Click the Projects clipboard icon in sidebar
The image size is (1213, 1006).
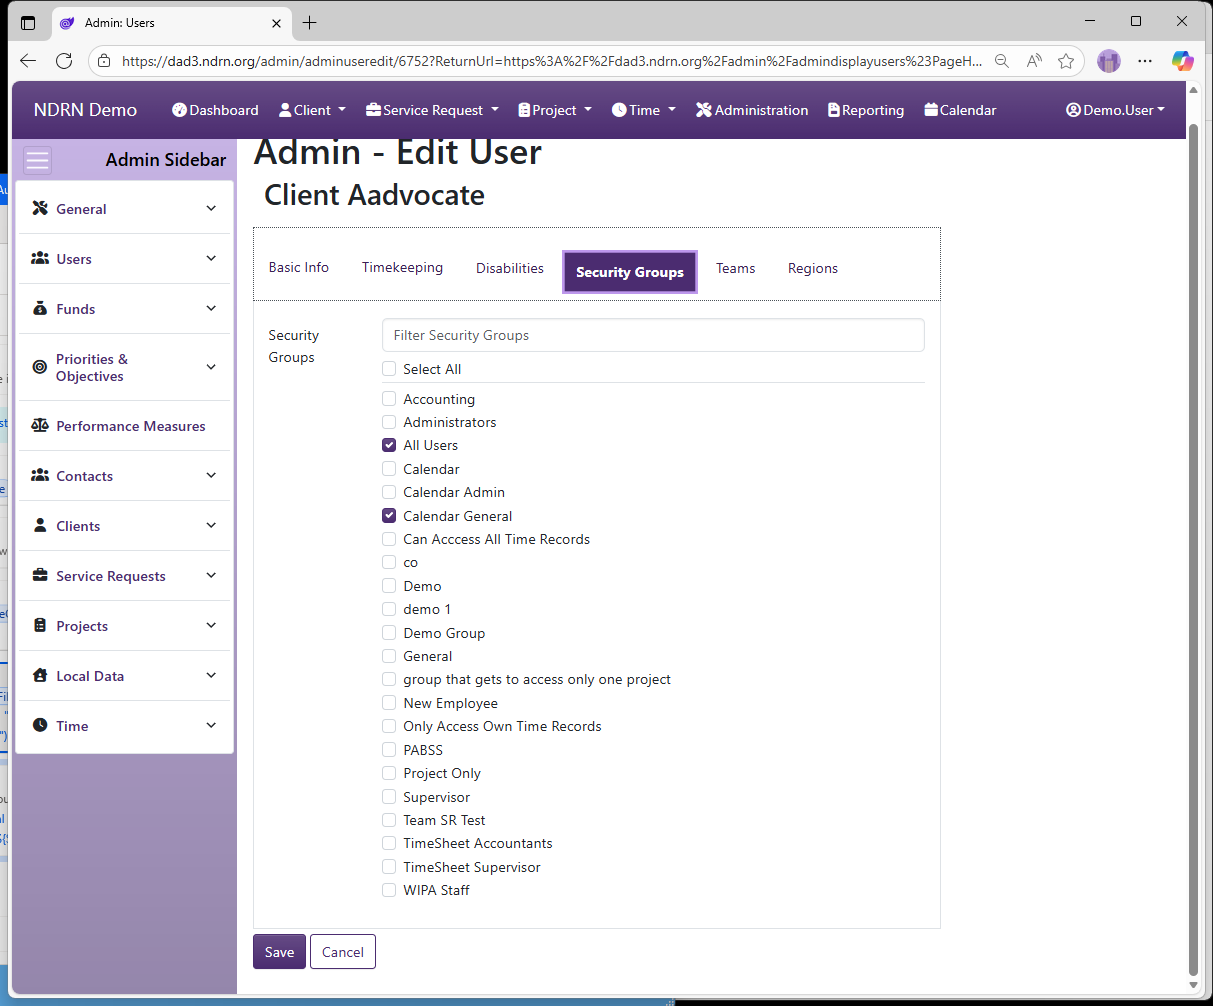coord(40,626)
